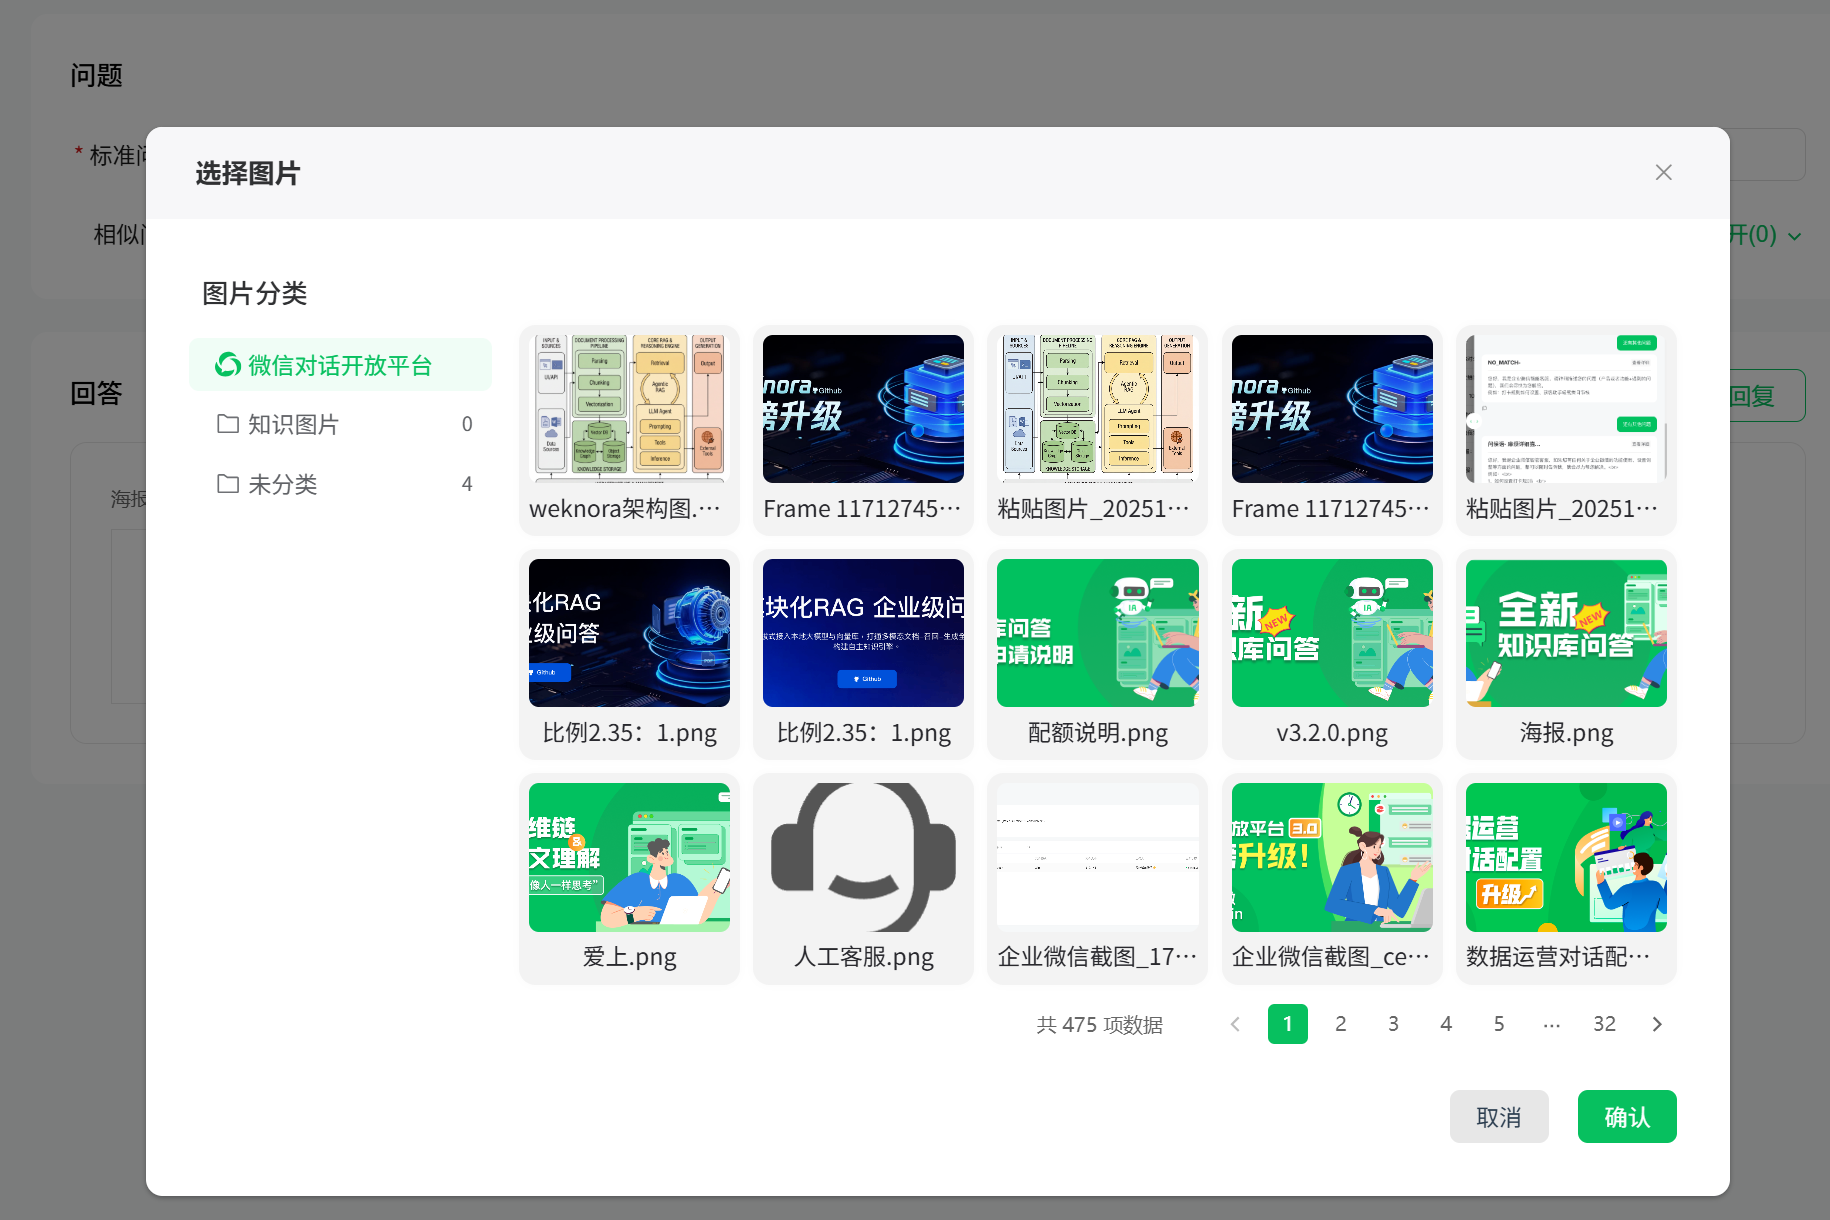Screen dimensions: 1830x1220
Task: Click the previous page arrow
Action: pyautogui.click(x=1235, y=1024)
